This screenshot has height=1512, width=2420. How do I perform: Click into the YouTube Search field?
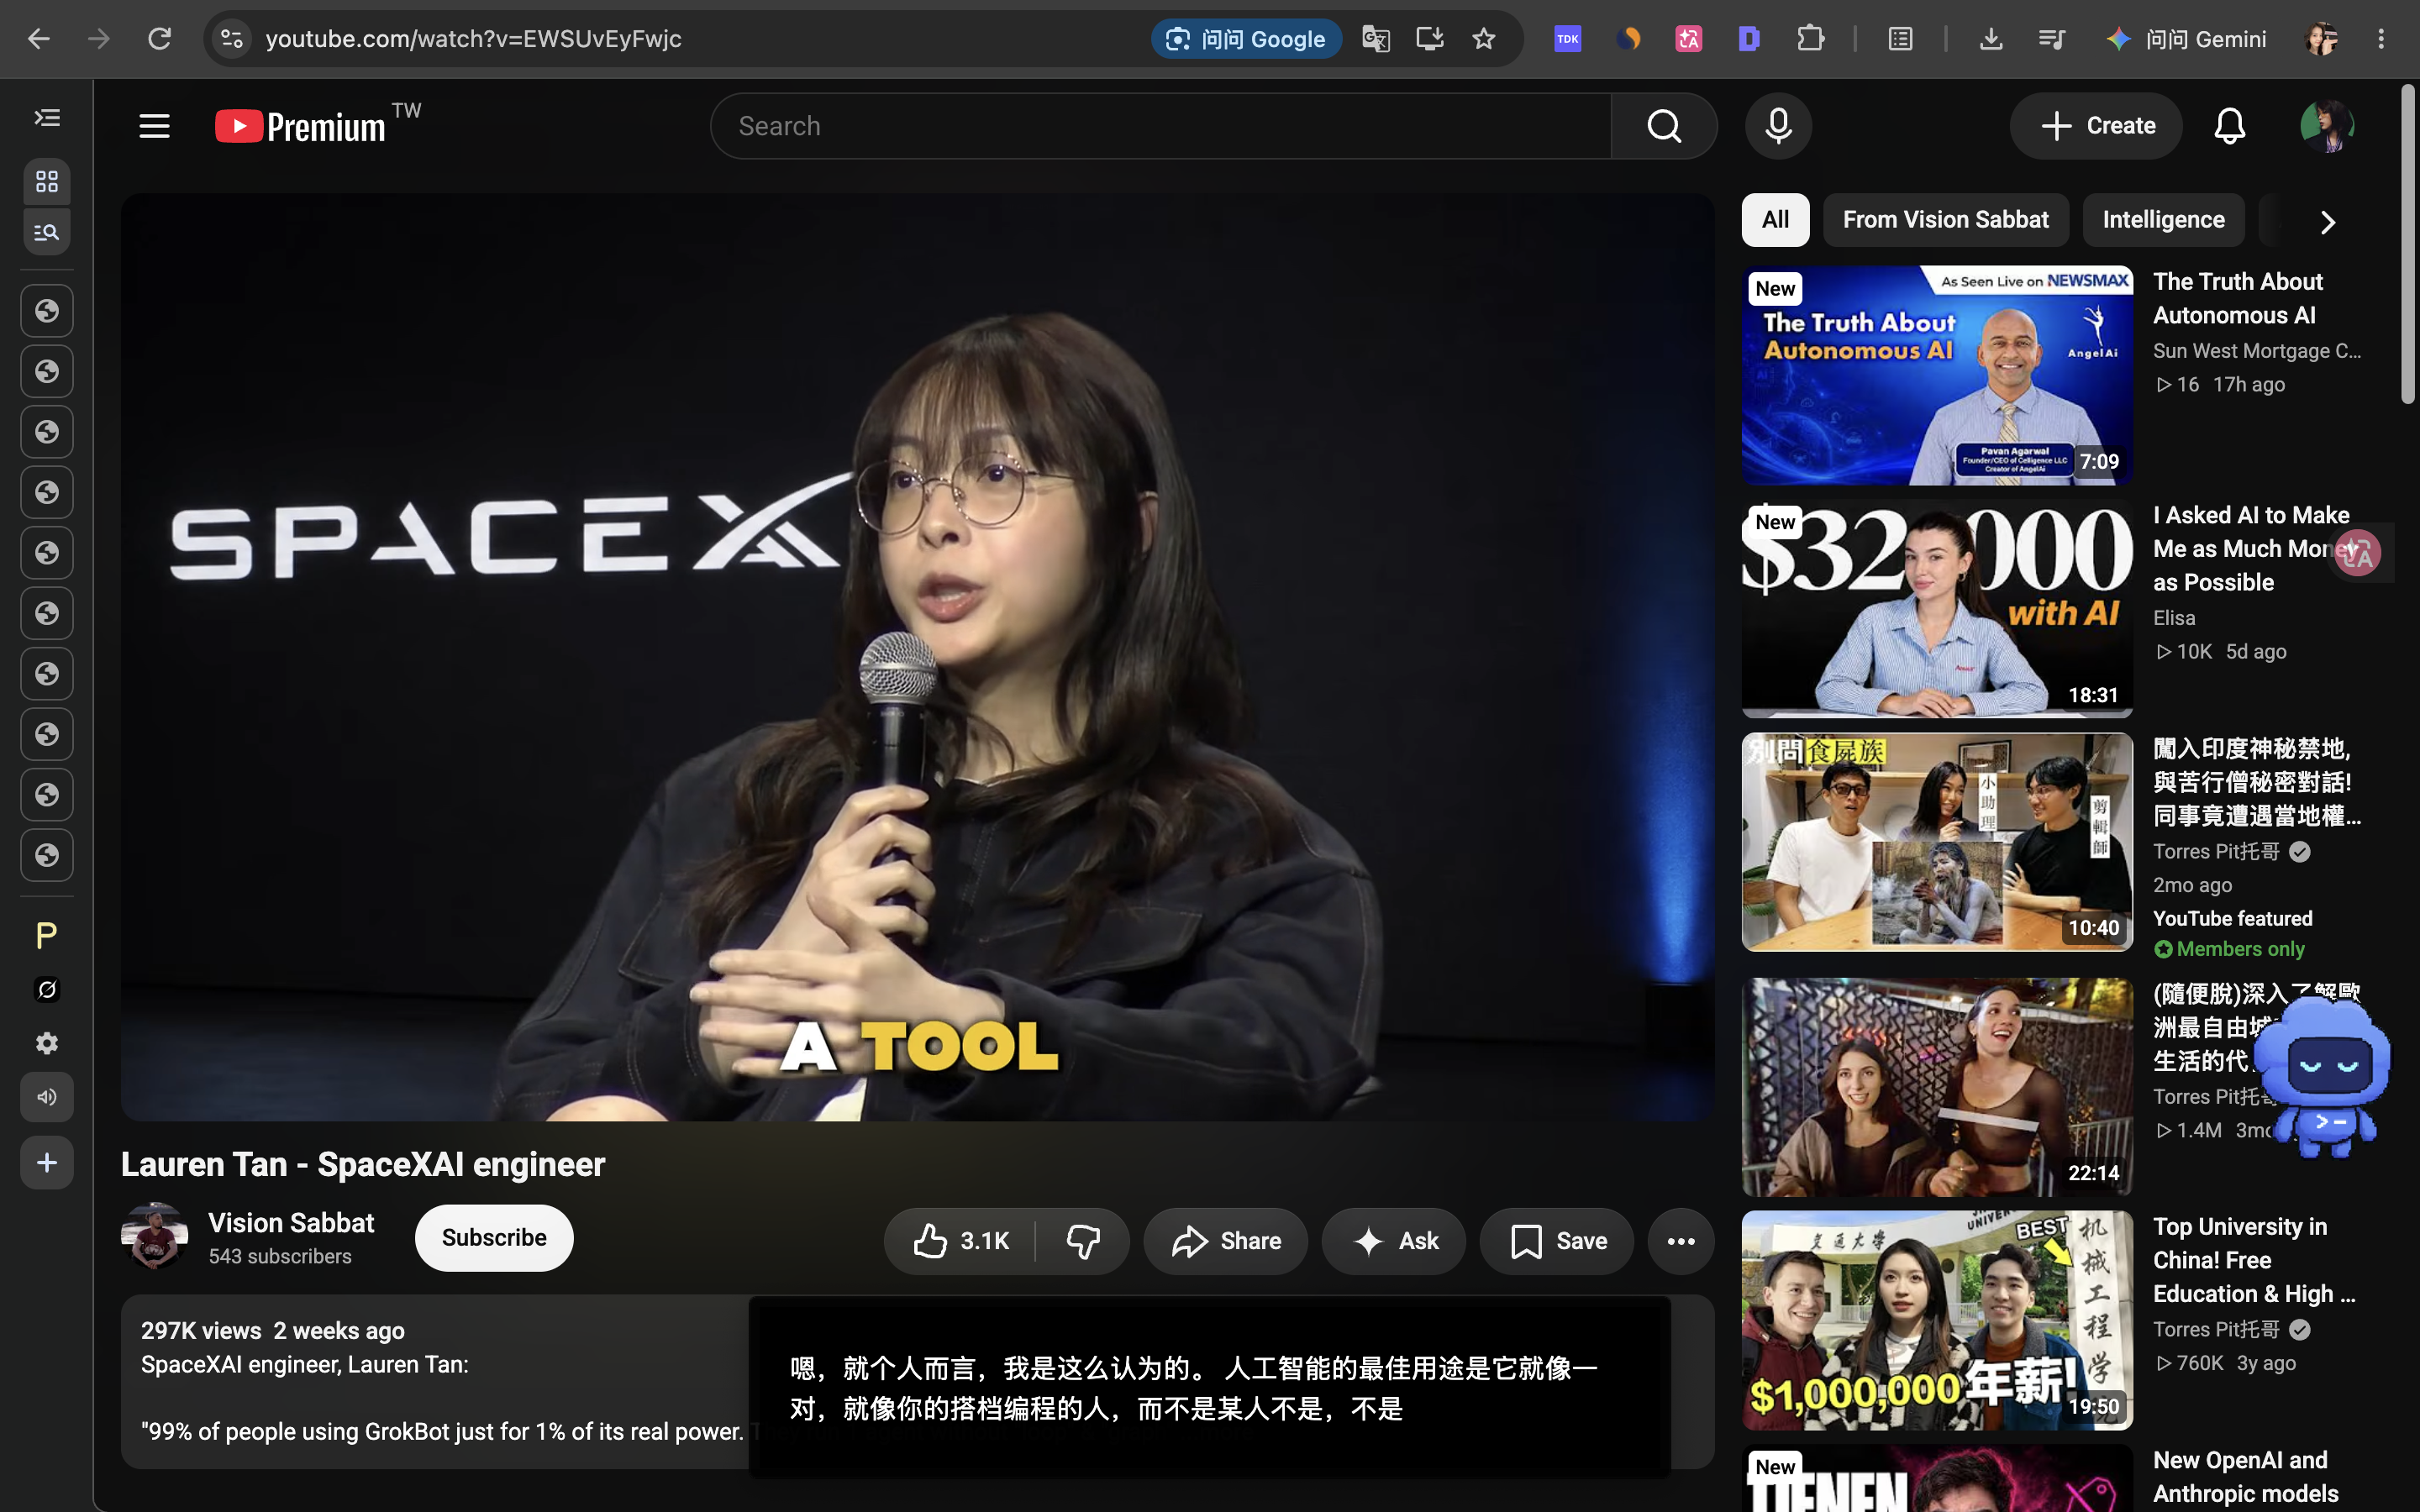pyautogui.click(x=1160, y=126)
